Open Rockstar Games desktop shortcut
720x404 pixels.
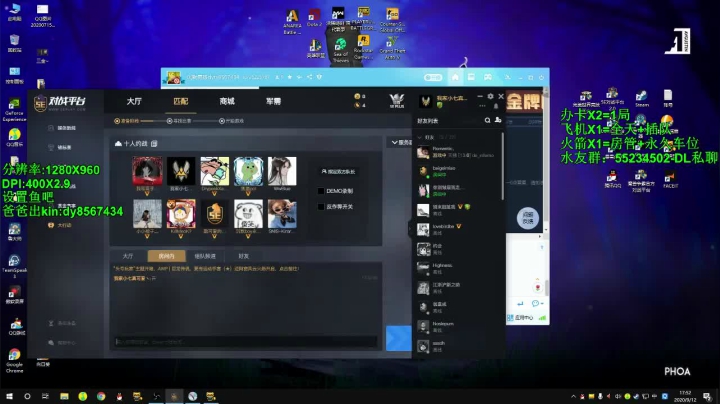click(363, 48)
